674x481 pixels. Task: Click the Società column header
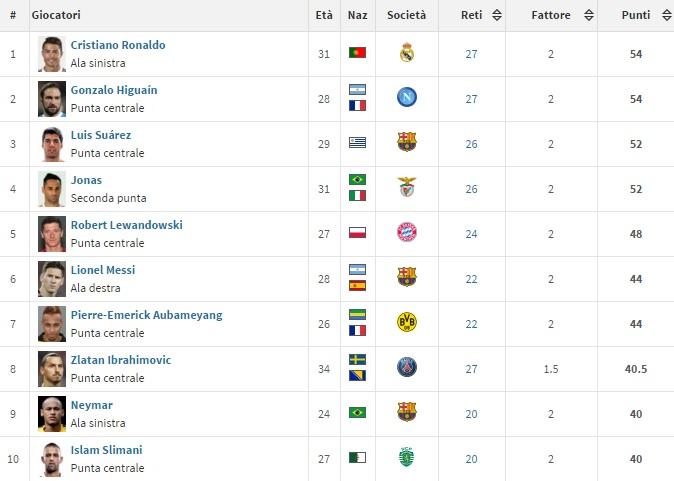406,15
